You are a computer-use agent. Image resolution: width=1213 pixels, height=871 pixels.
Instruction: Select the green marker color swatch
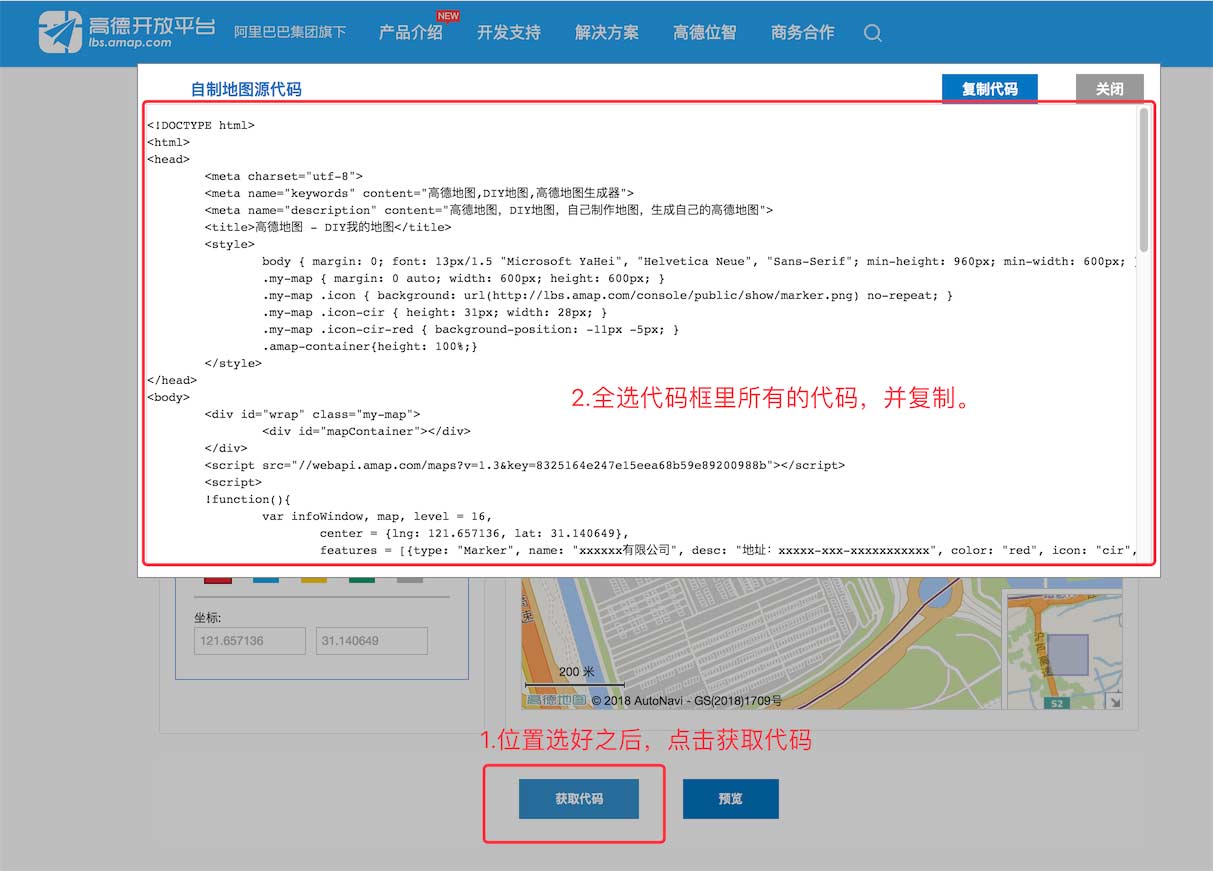coord(362,580)
